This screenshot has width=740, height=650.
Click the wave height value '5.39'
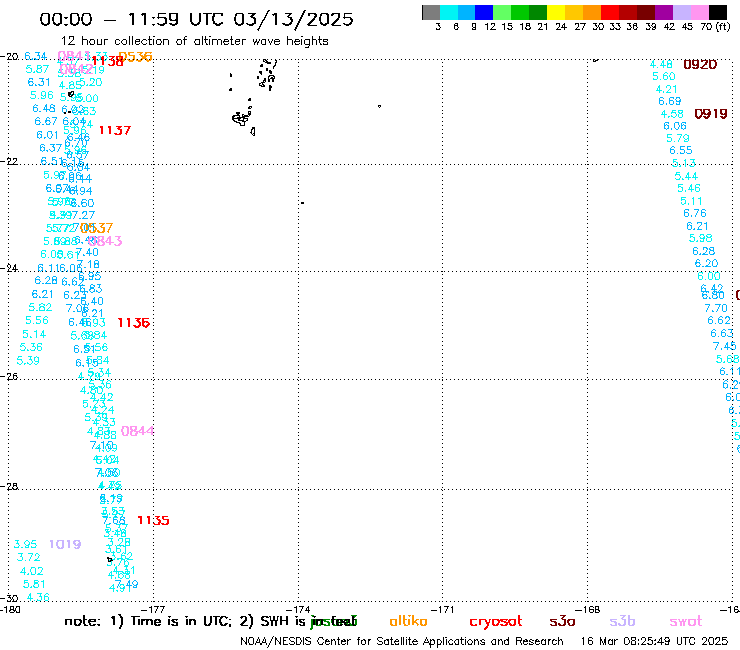[x=28, y=361]
